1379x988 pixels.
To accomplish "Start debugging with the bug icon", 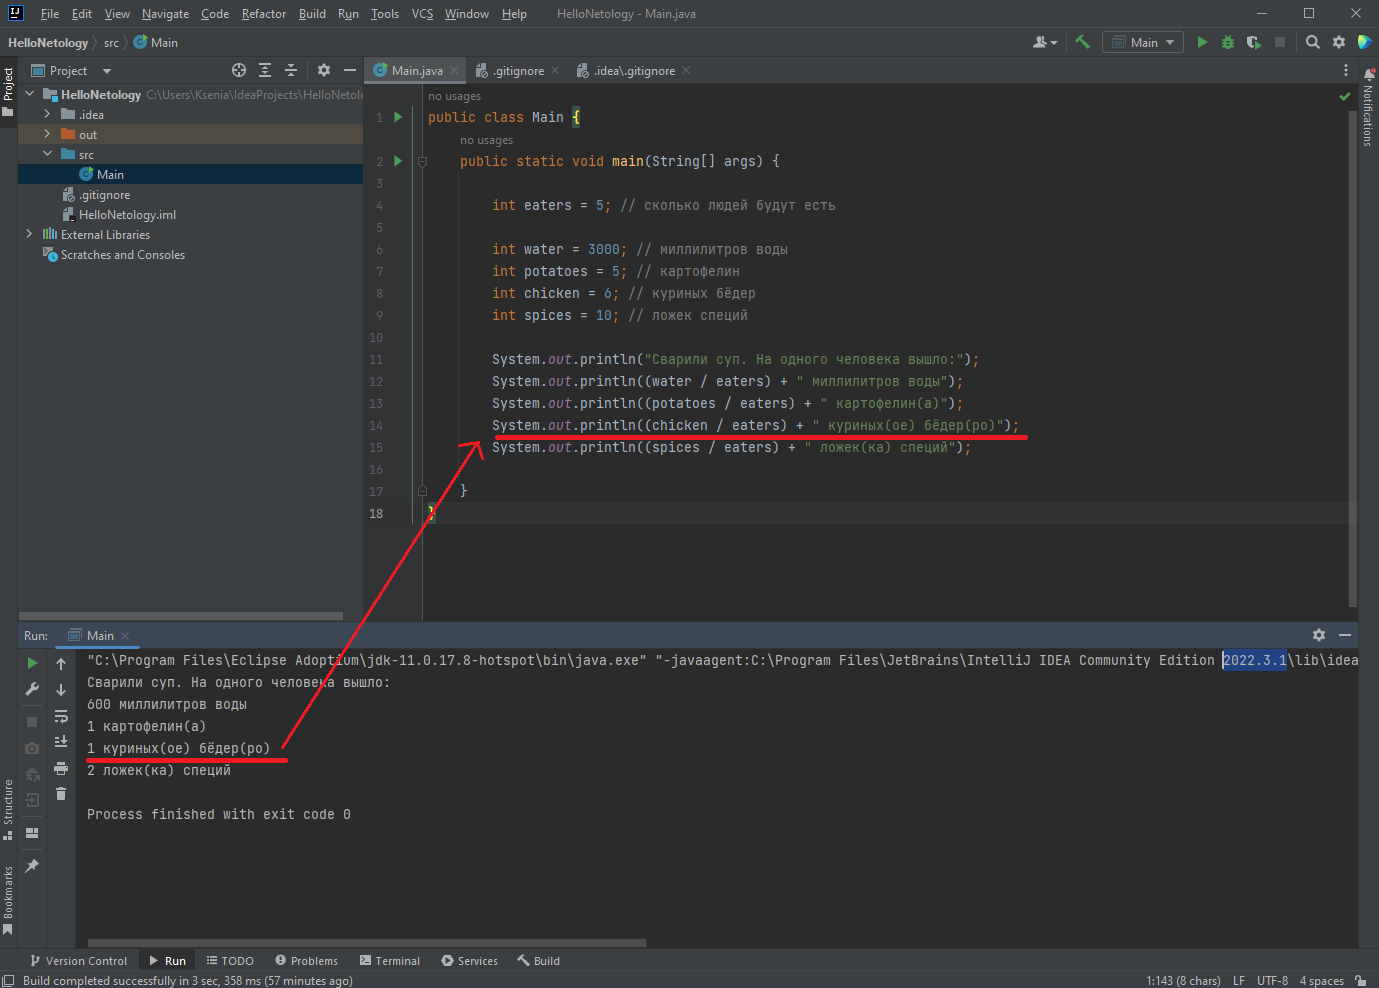I will click(1228, 42).
